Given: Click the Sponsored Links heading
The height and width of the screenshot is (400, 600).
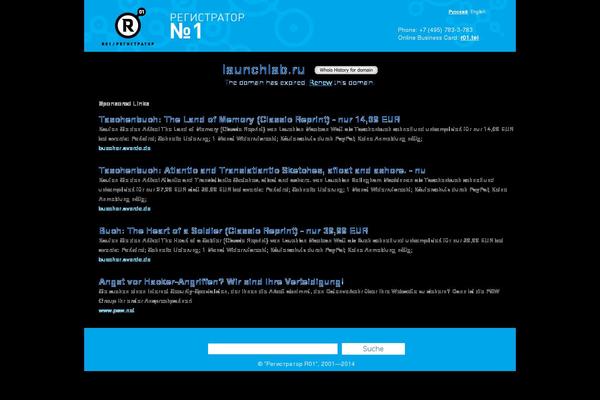Looking at the screenshot, I should pyautogui.click(x=124, y=104).
